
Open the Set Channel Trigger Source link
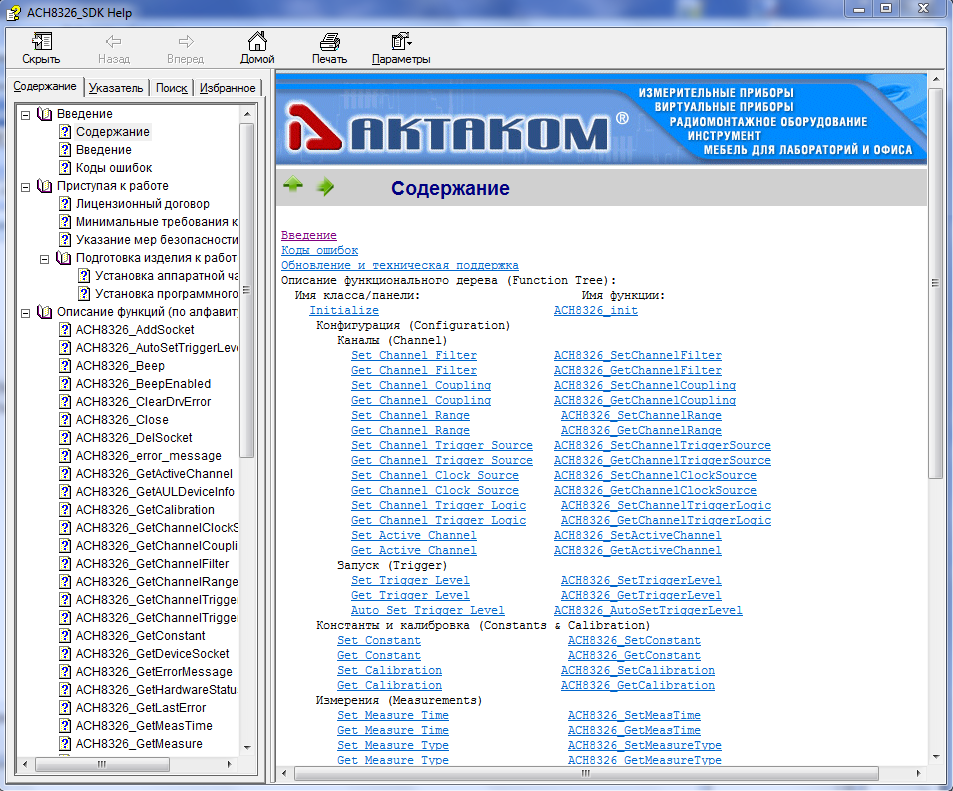[441, 446]
